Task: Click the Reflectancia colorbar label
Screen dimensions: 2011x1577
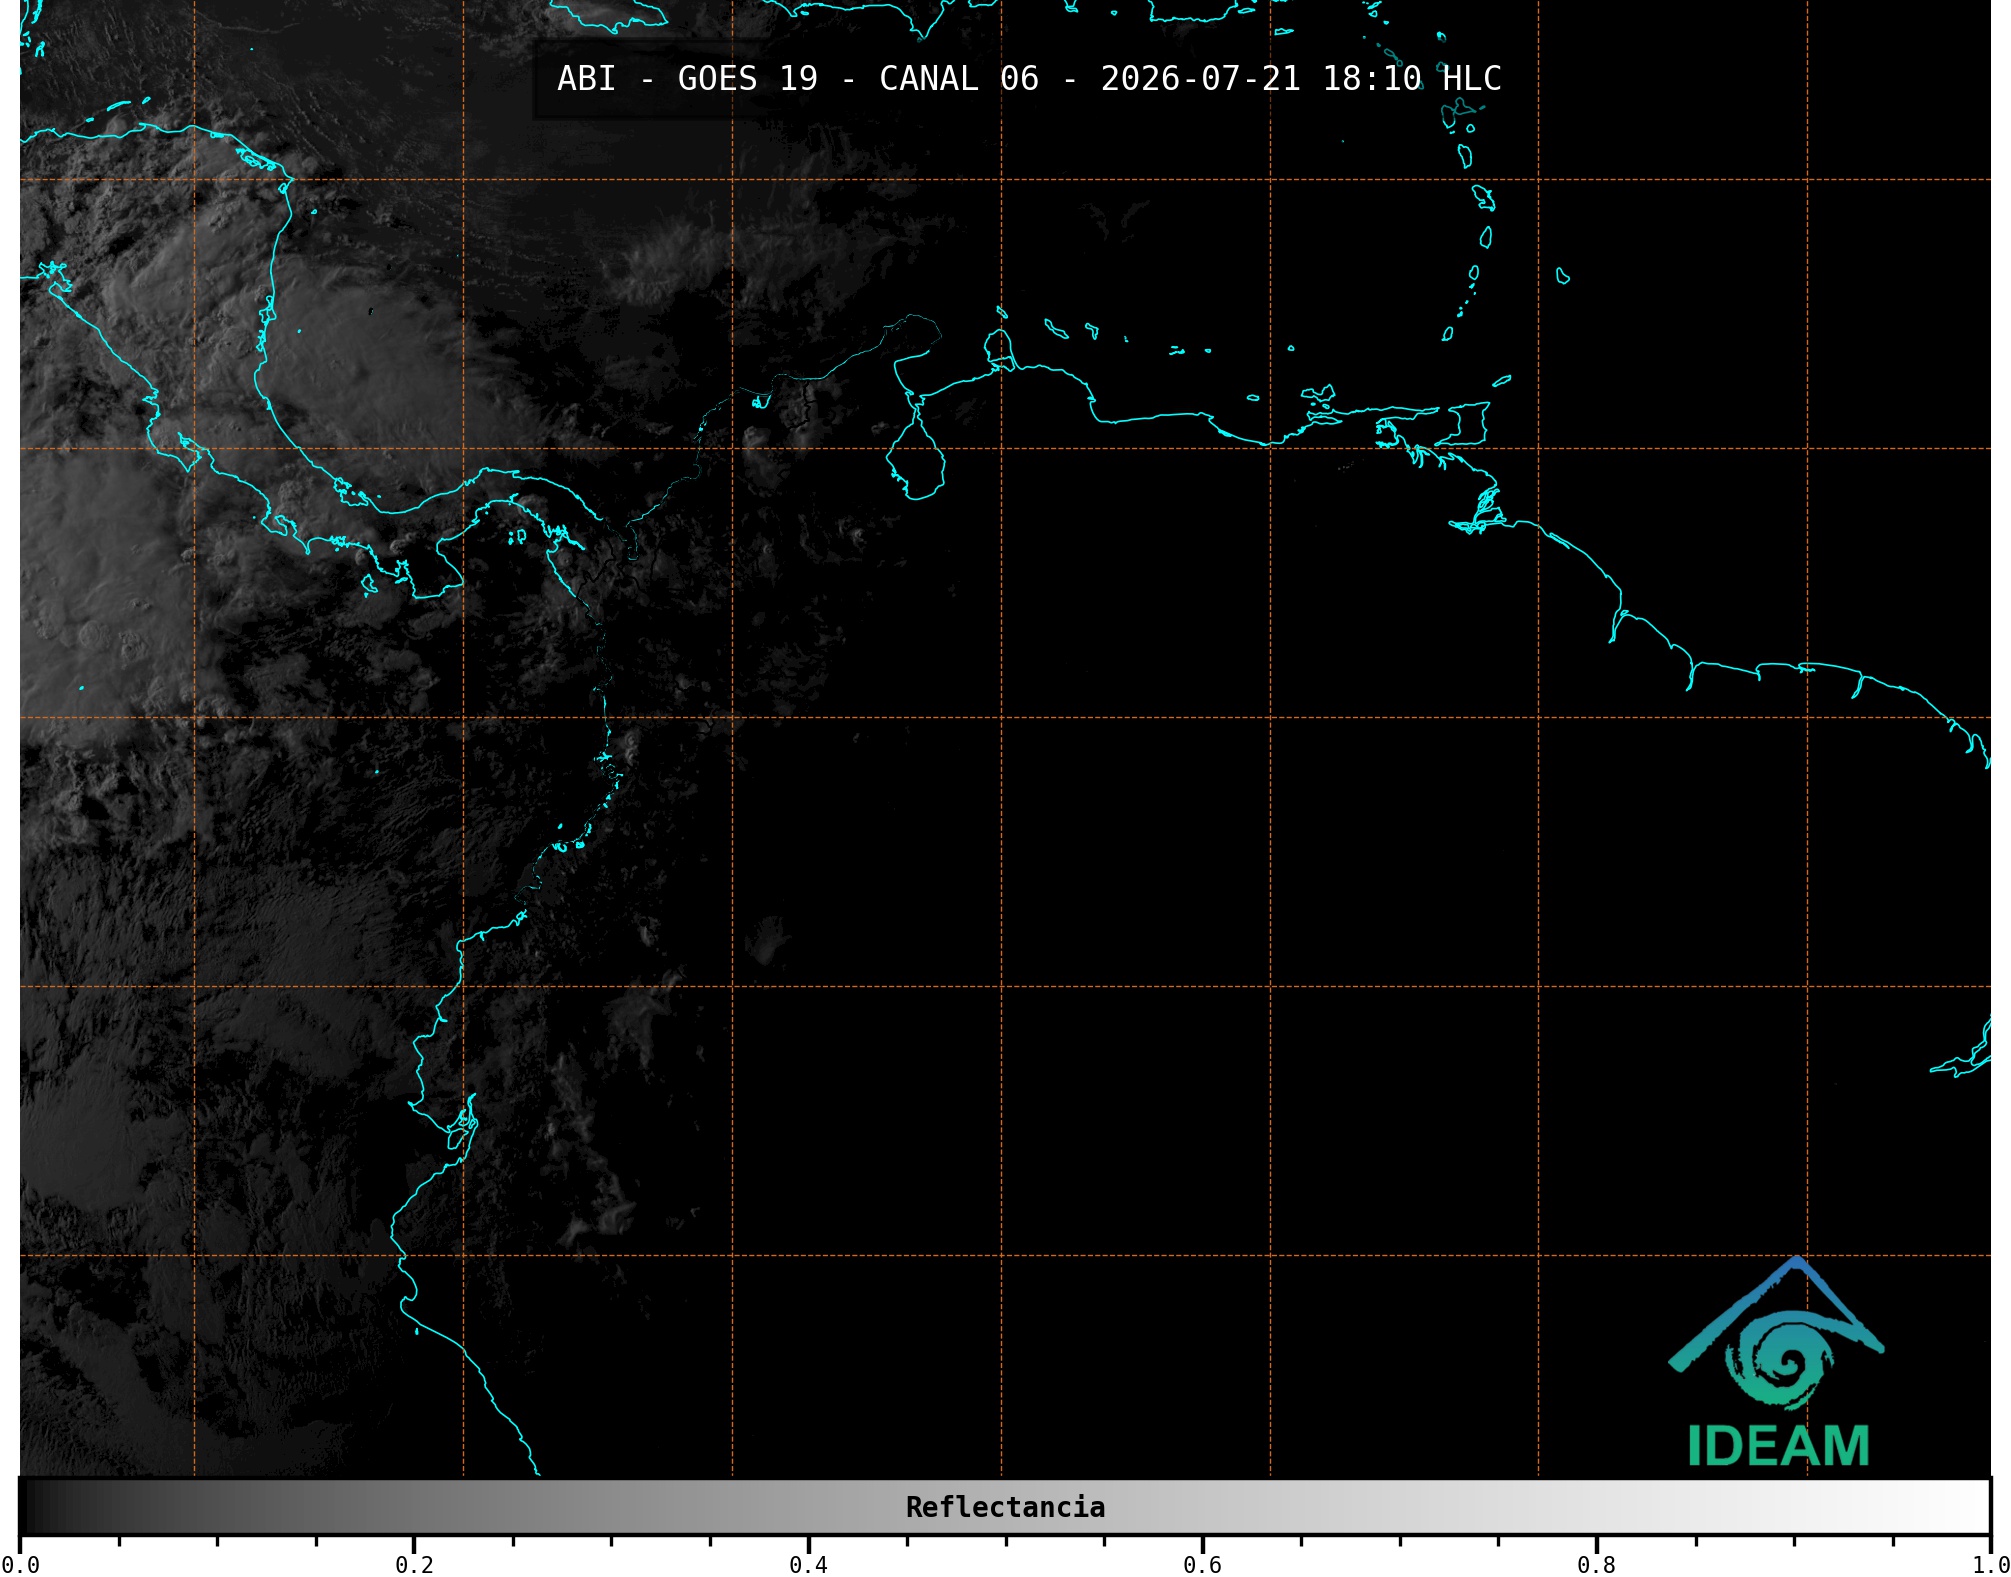Action: (1005, 1507)
